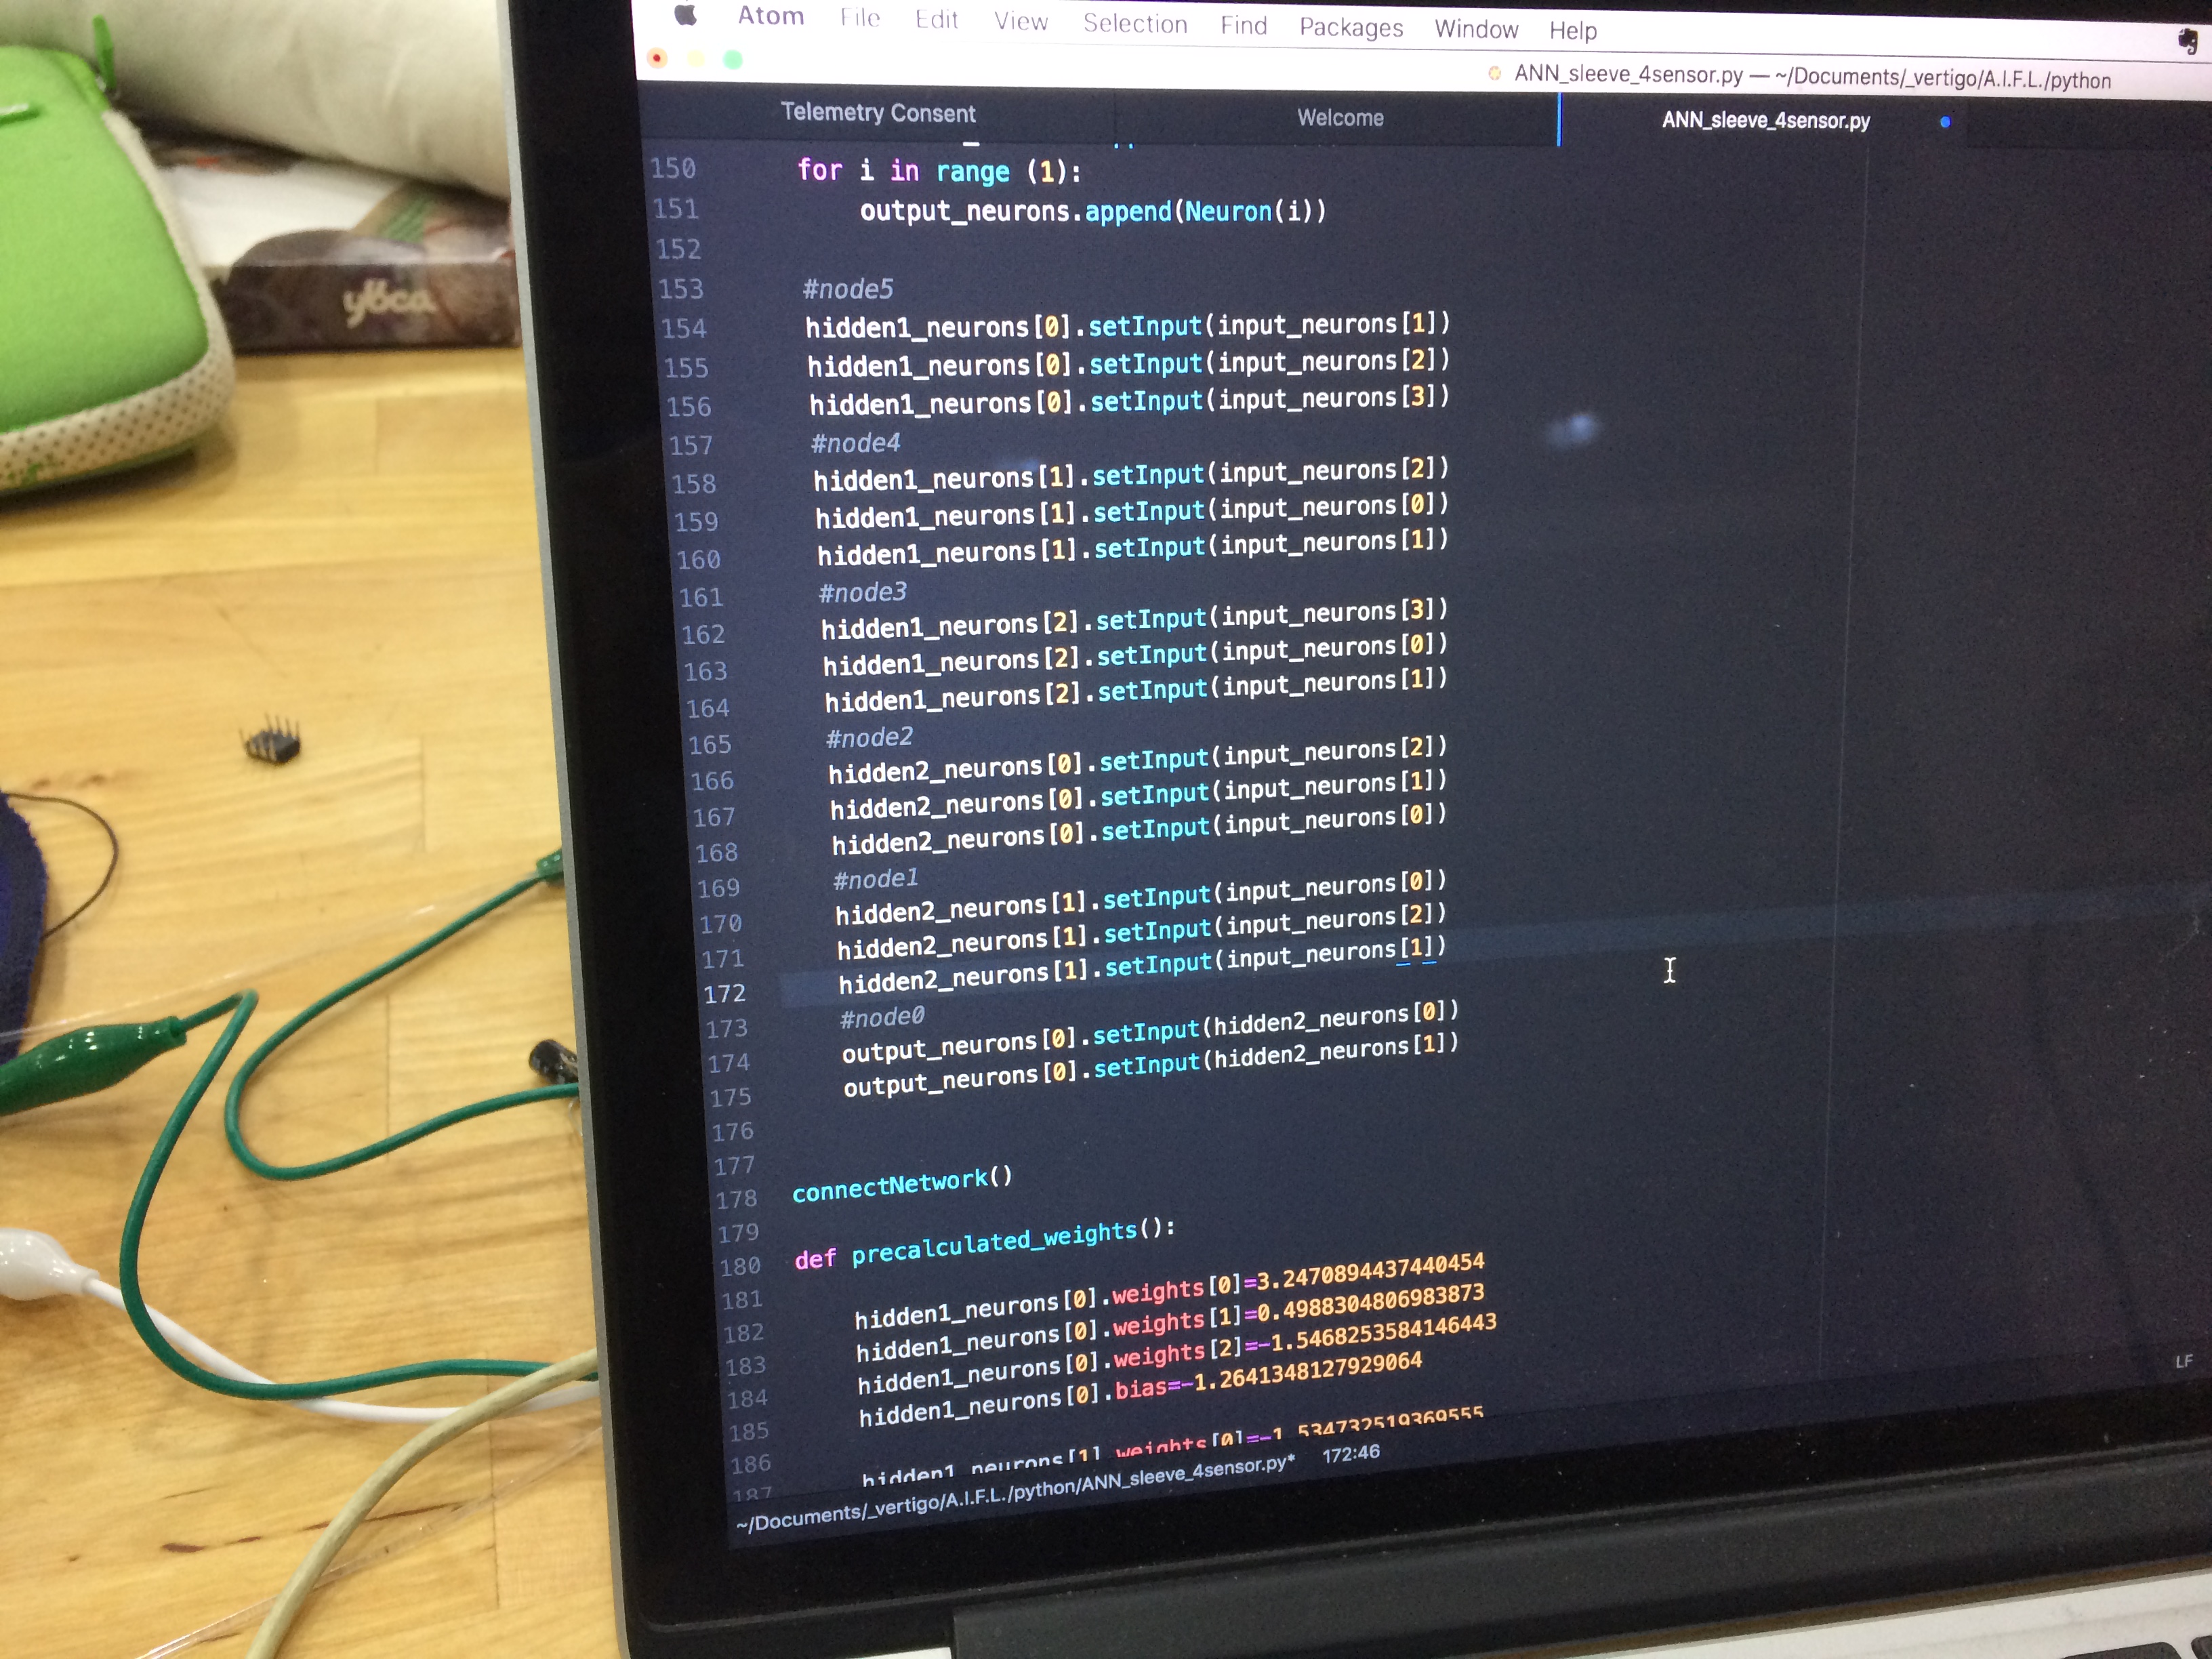Click line 174 output_neurons setInput hidden2_neurons[0]
This screenshot has width=2212, height=1659.
click(1150, 1033)
